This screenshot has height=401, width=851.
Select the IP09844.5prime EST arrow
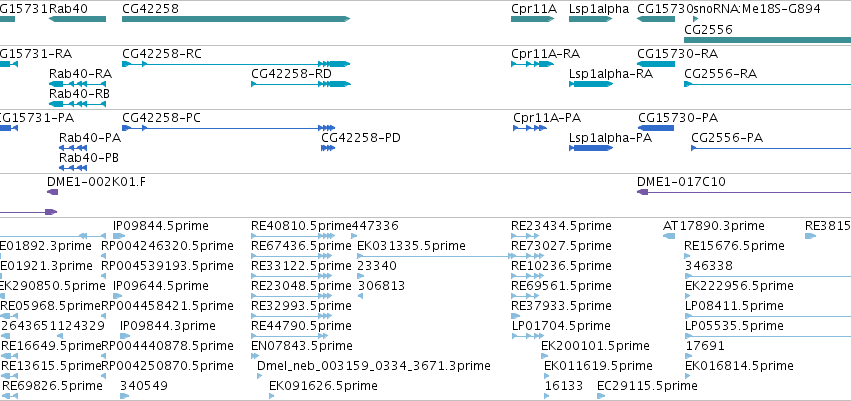pyautogui.click(x=119, y=236)
